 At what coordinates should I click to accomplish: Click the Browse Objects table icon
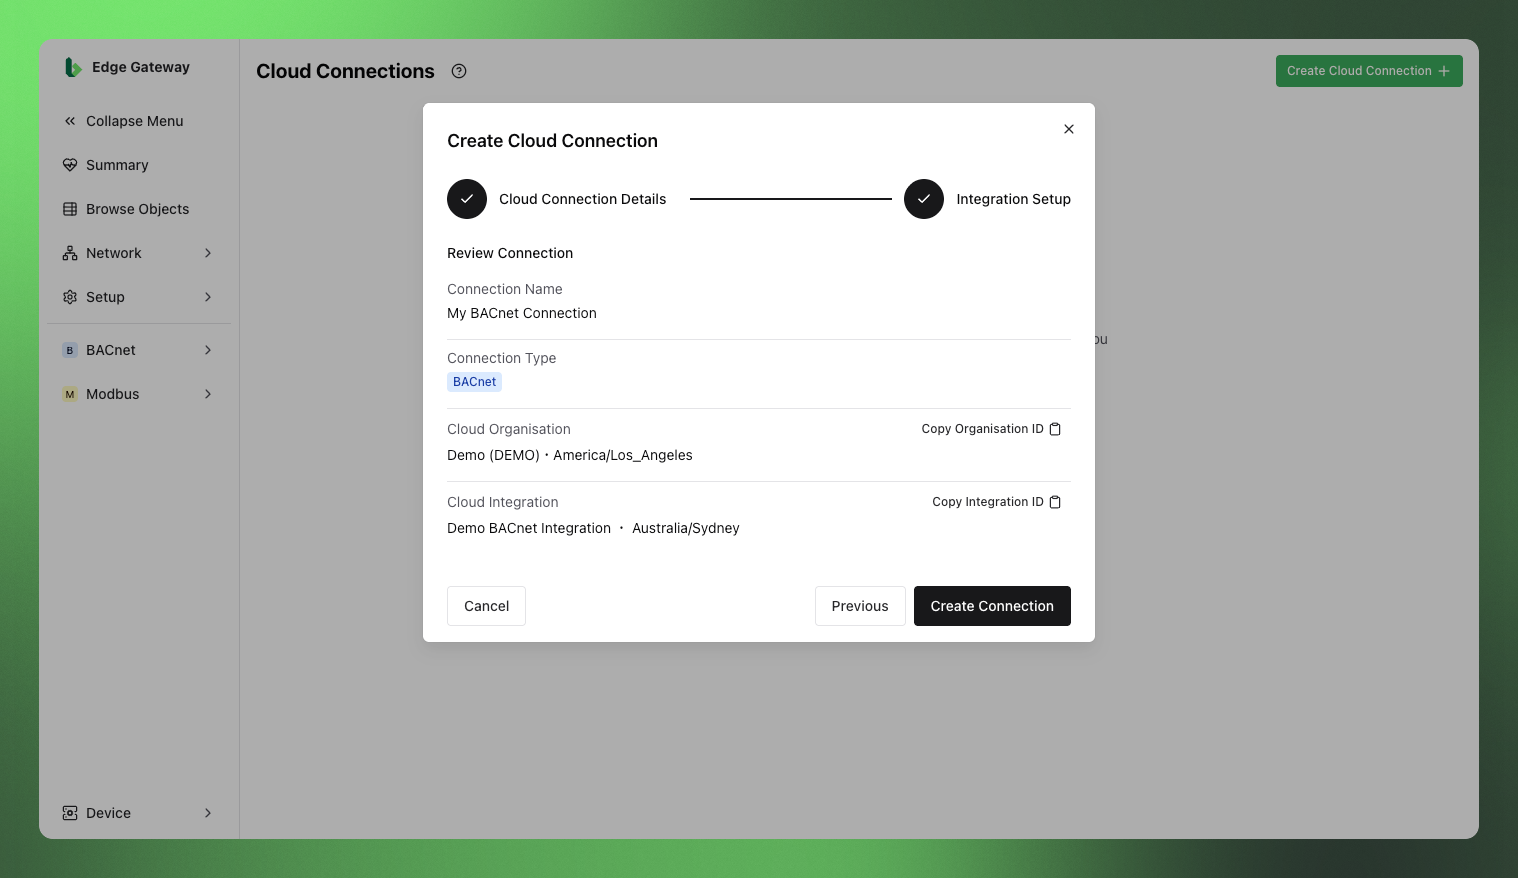click(70, 209)
